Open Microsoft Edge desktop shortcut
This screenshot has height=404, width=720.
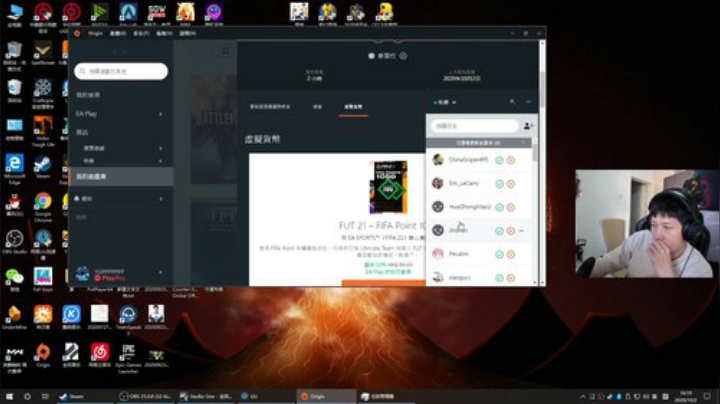[x=14, y=169]
